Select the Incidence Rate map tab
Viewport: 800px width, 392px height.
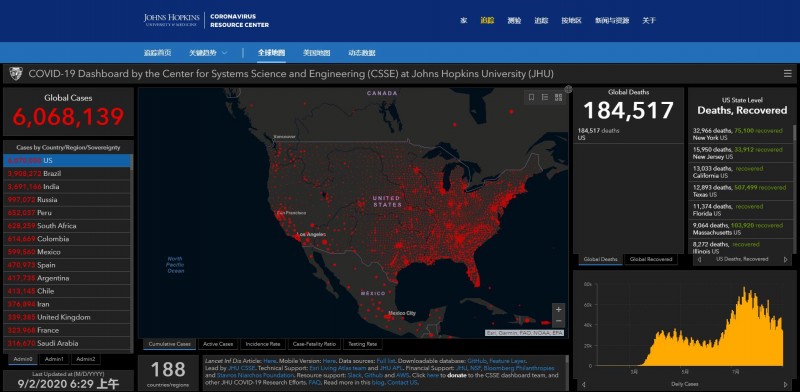[263, 344]
